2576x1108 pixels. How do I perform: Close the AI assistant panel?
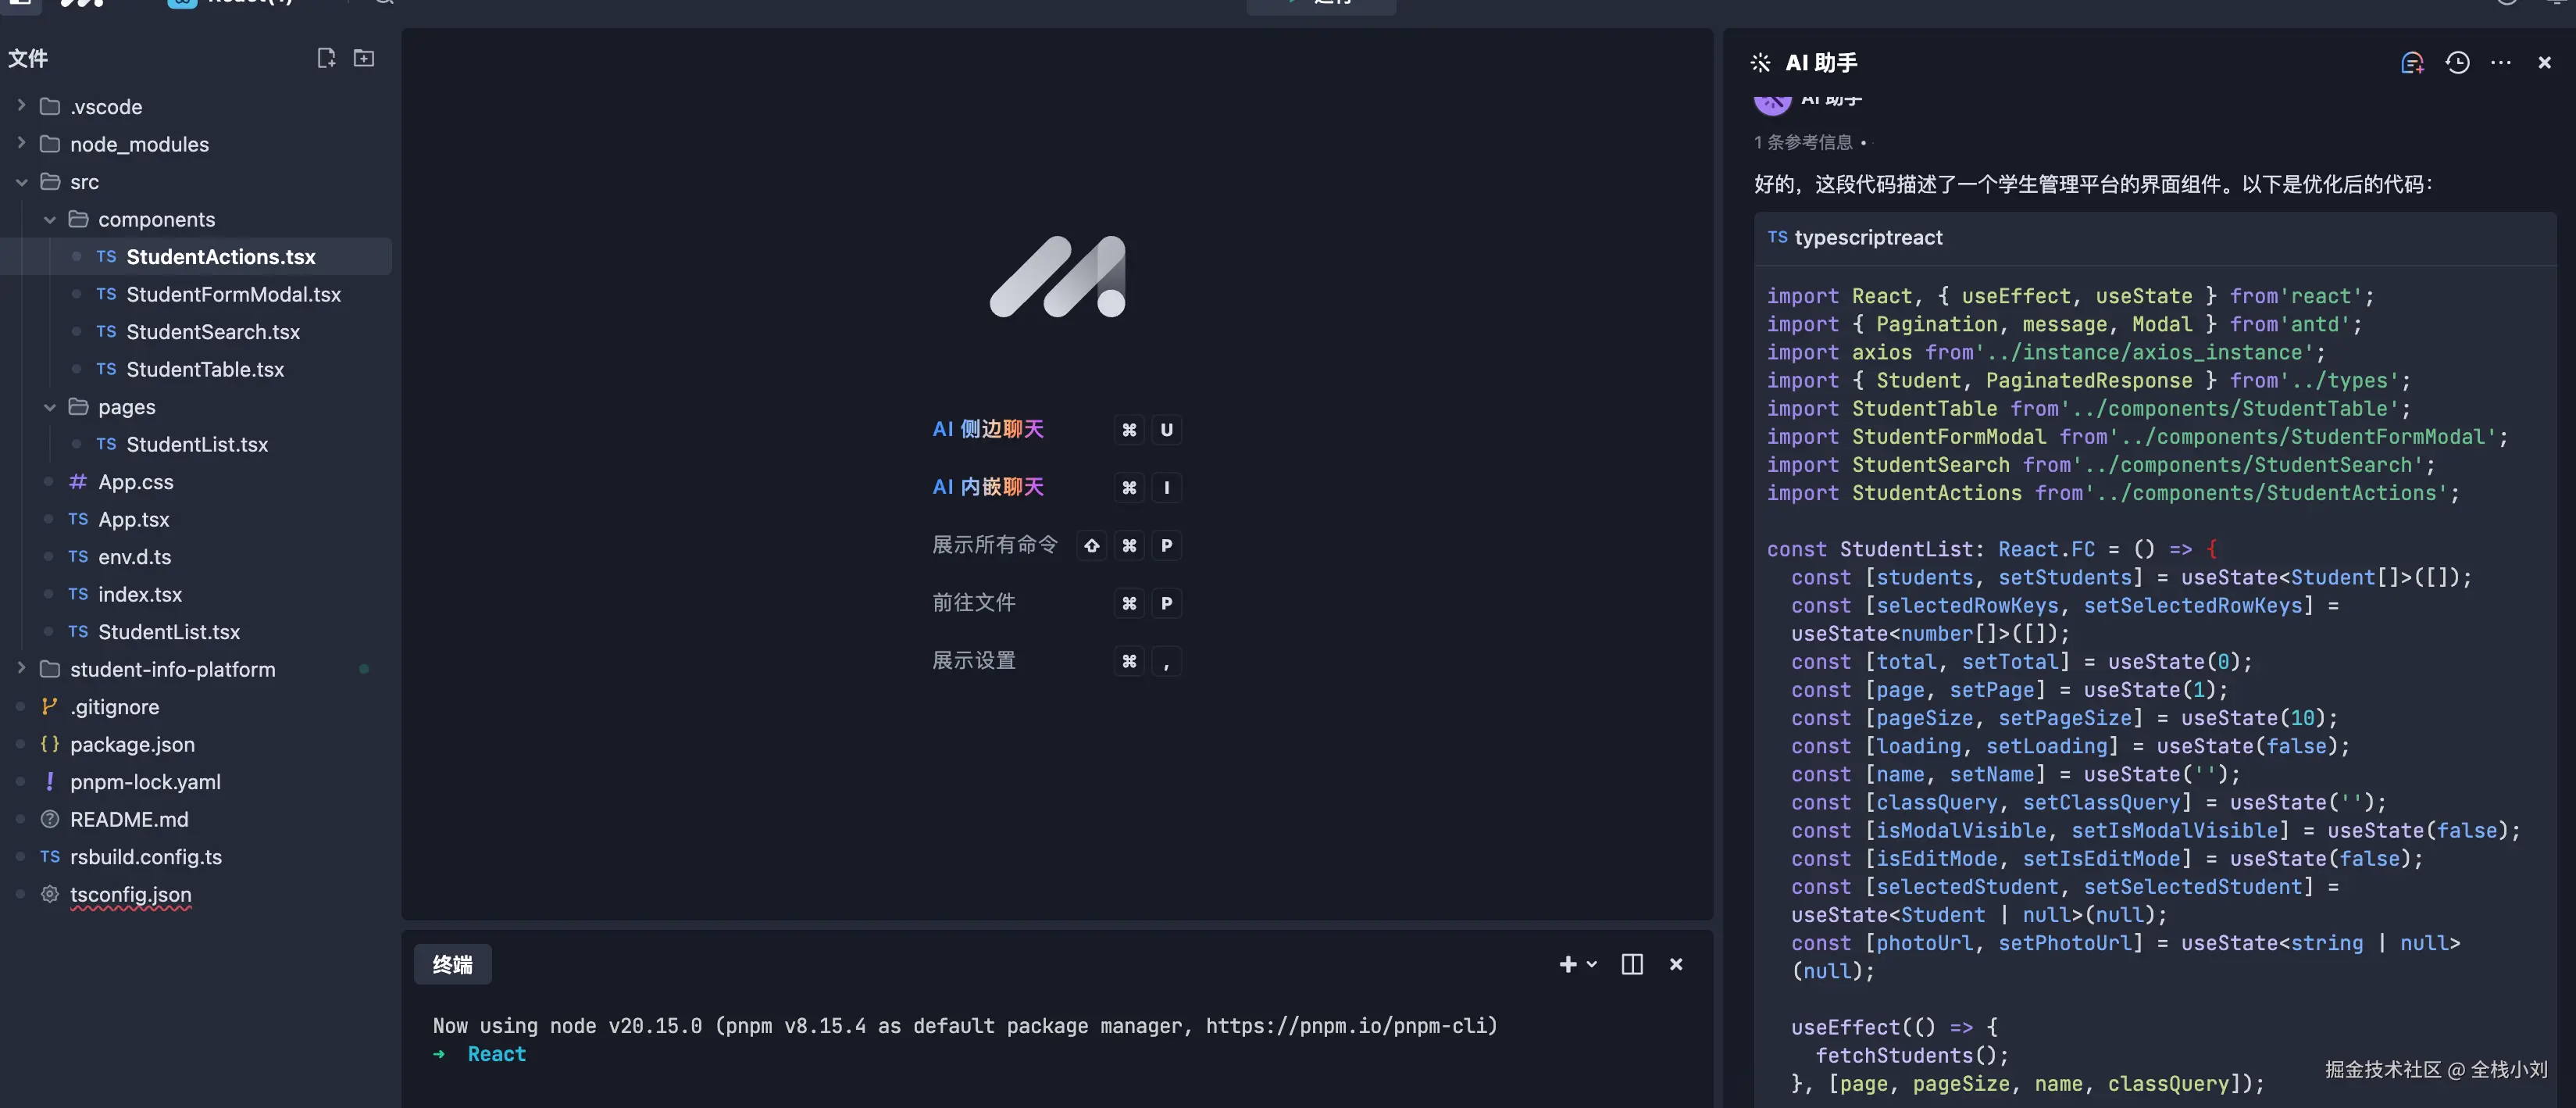2544,63
